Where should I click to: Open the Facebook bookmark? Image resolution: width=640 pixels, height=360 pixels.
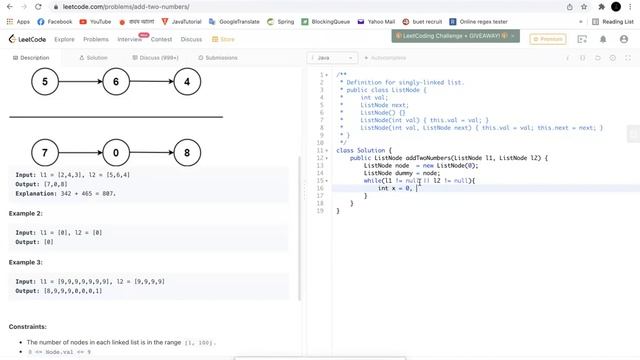[55, 22]
